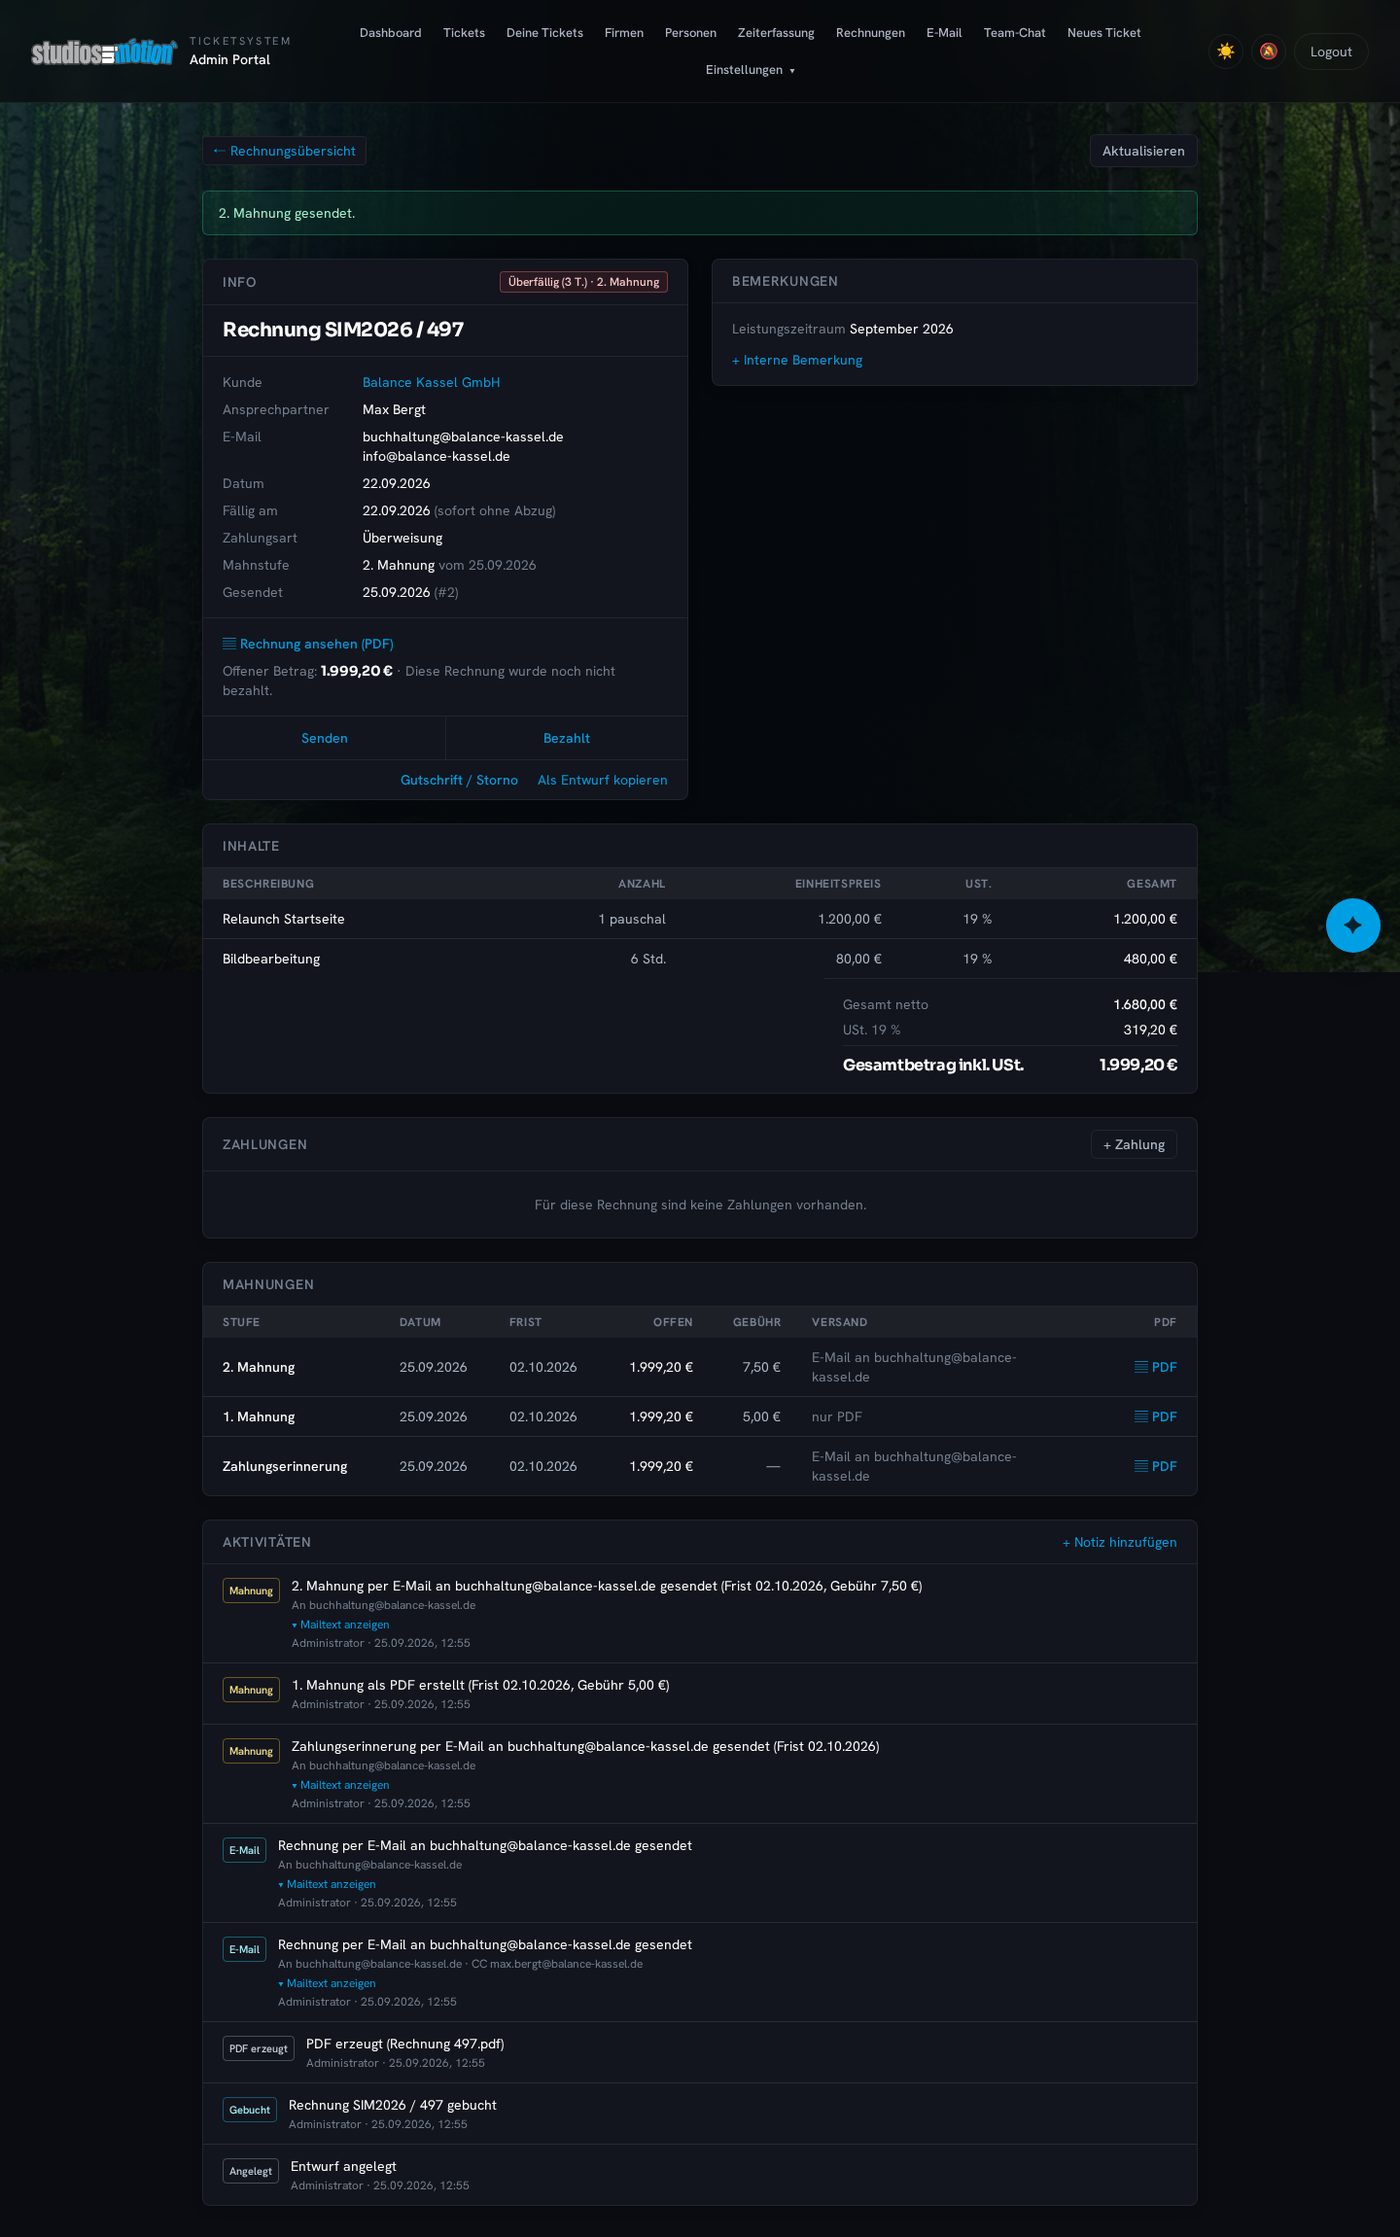Click Als Entwurf kopieren
This screenshot has width=1400, height=2237.
point(602,780)
